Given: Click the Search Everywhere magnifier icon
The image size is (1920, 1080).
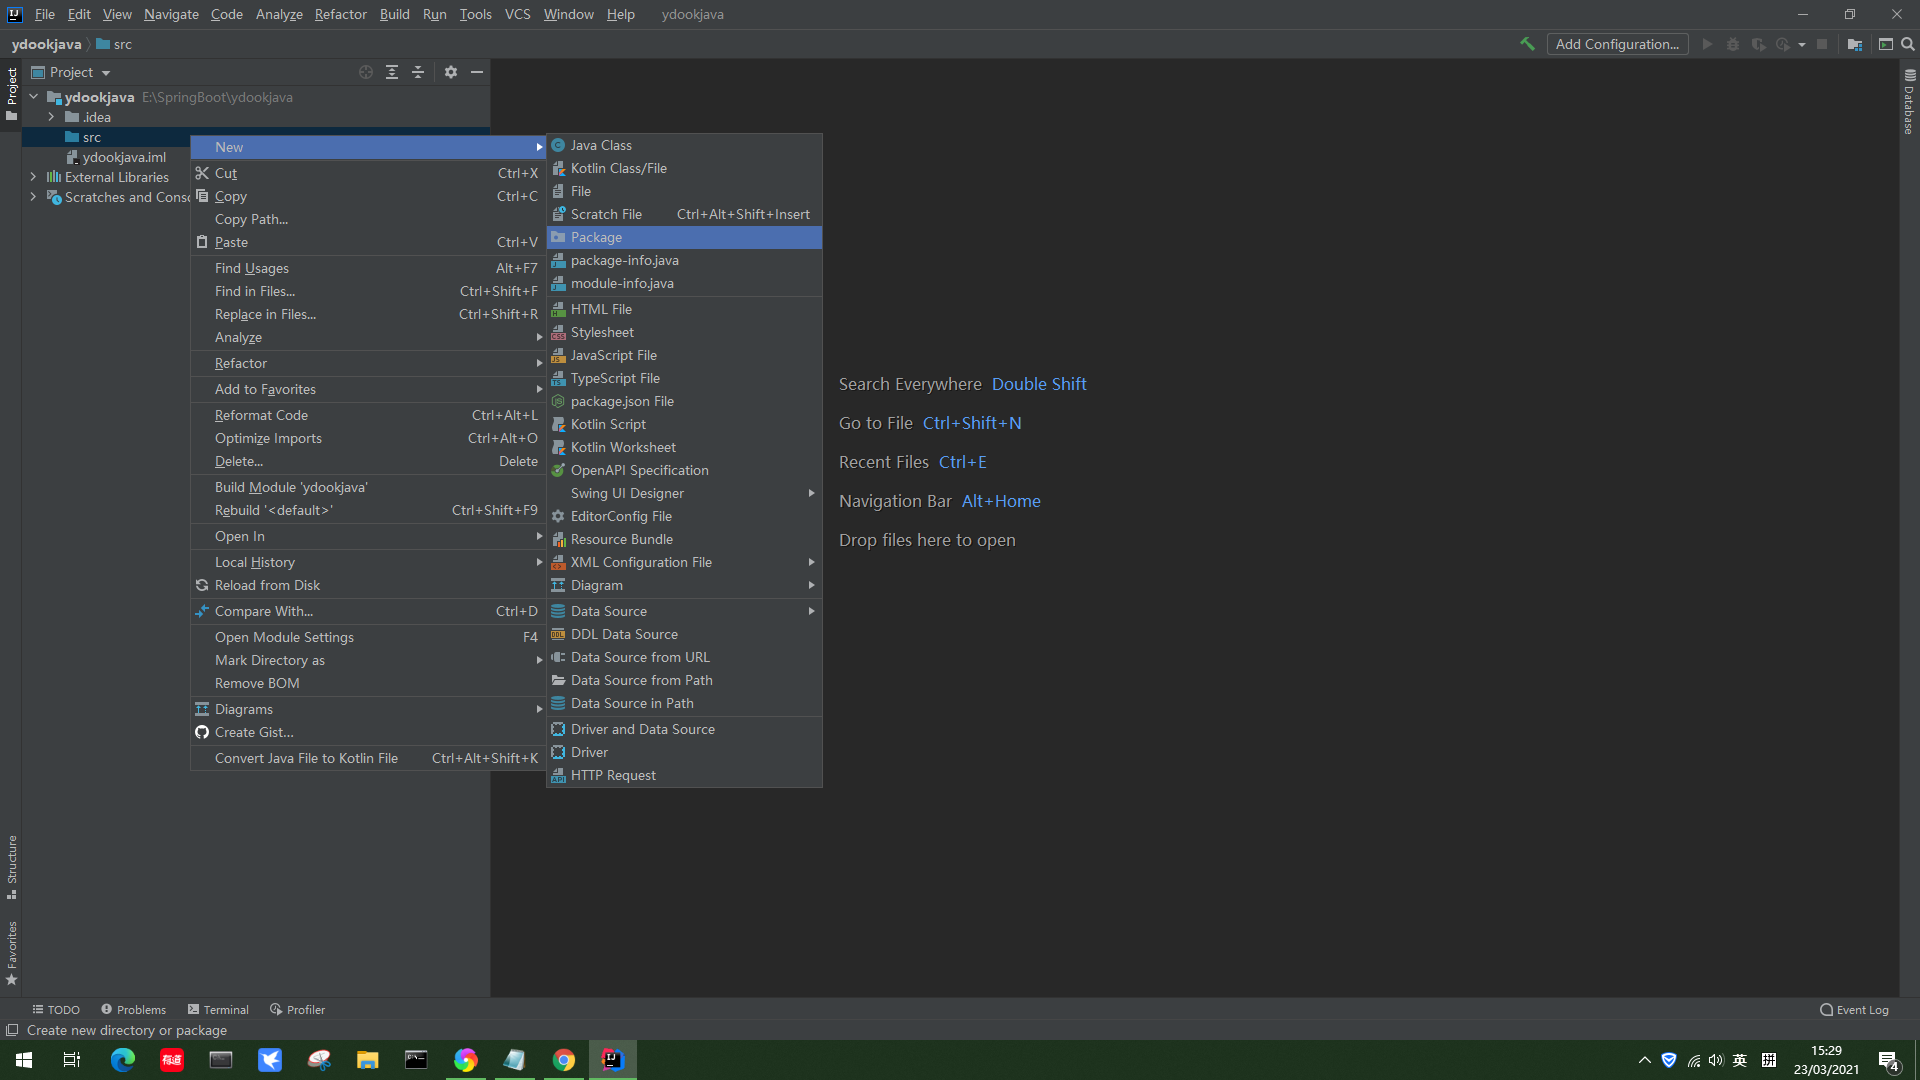Looking at the screenshot, I should pos(1908,44).
